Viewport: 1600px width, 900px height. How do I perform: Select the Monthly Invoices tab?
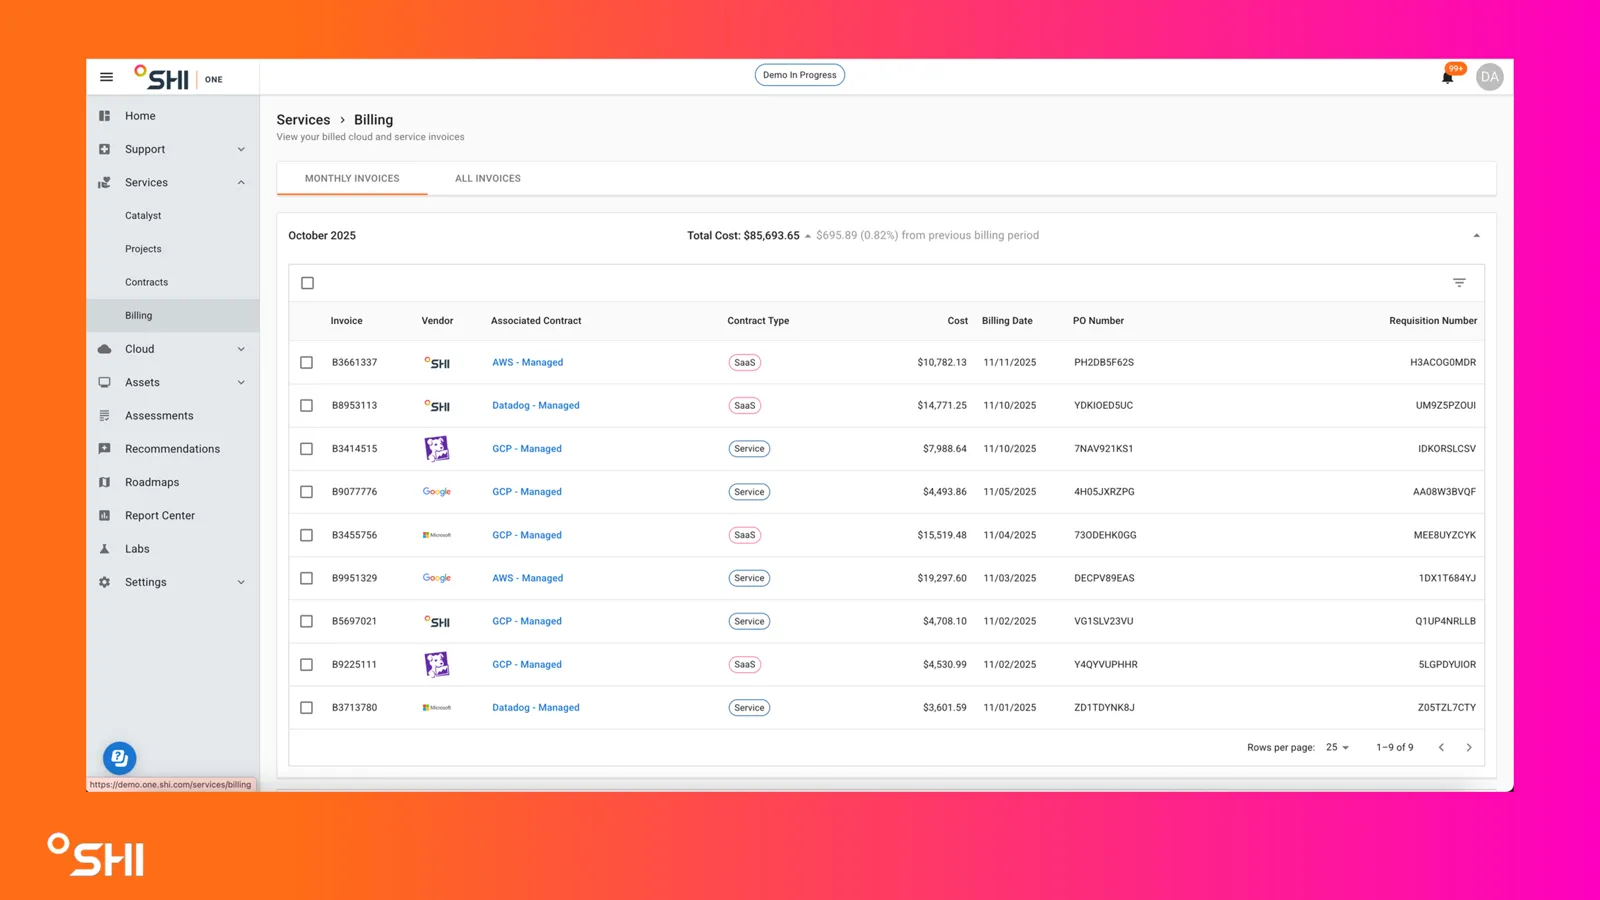pyautogui.click(x=352, y=179)
